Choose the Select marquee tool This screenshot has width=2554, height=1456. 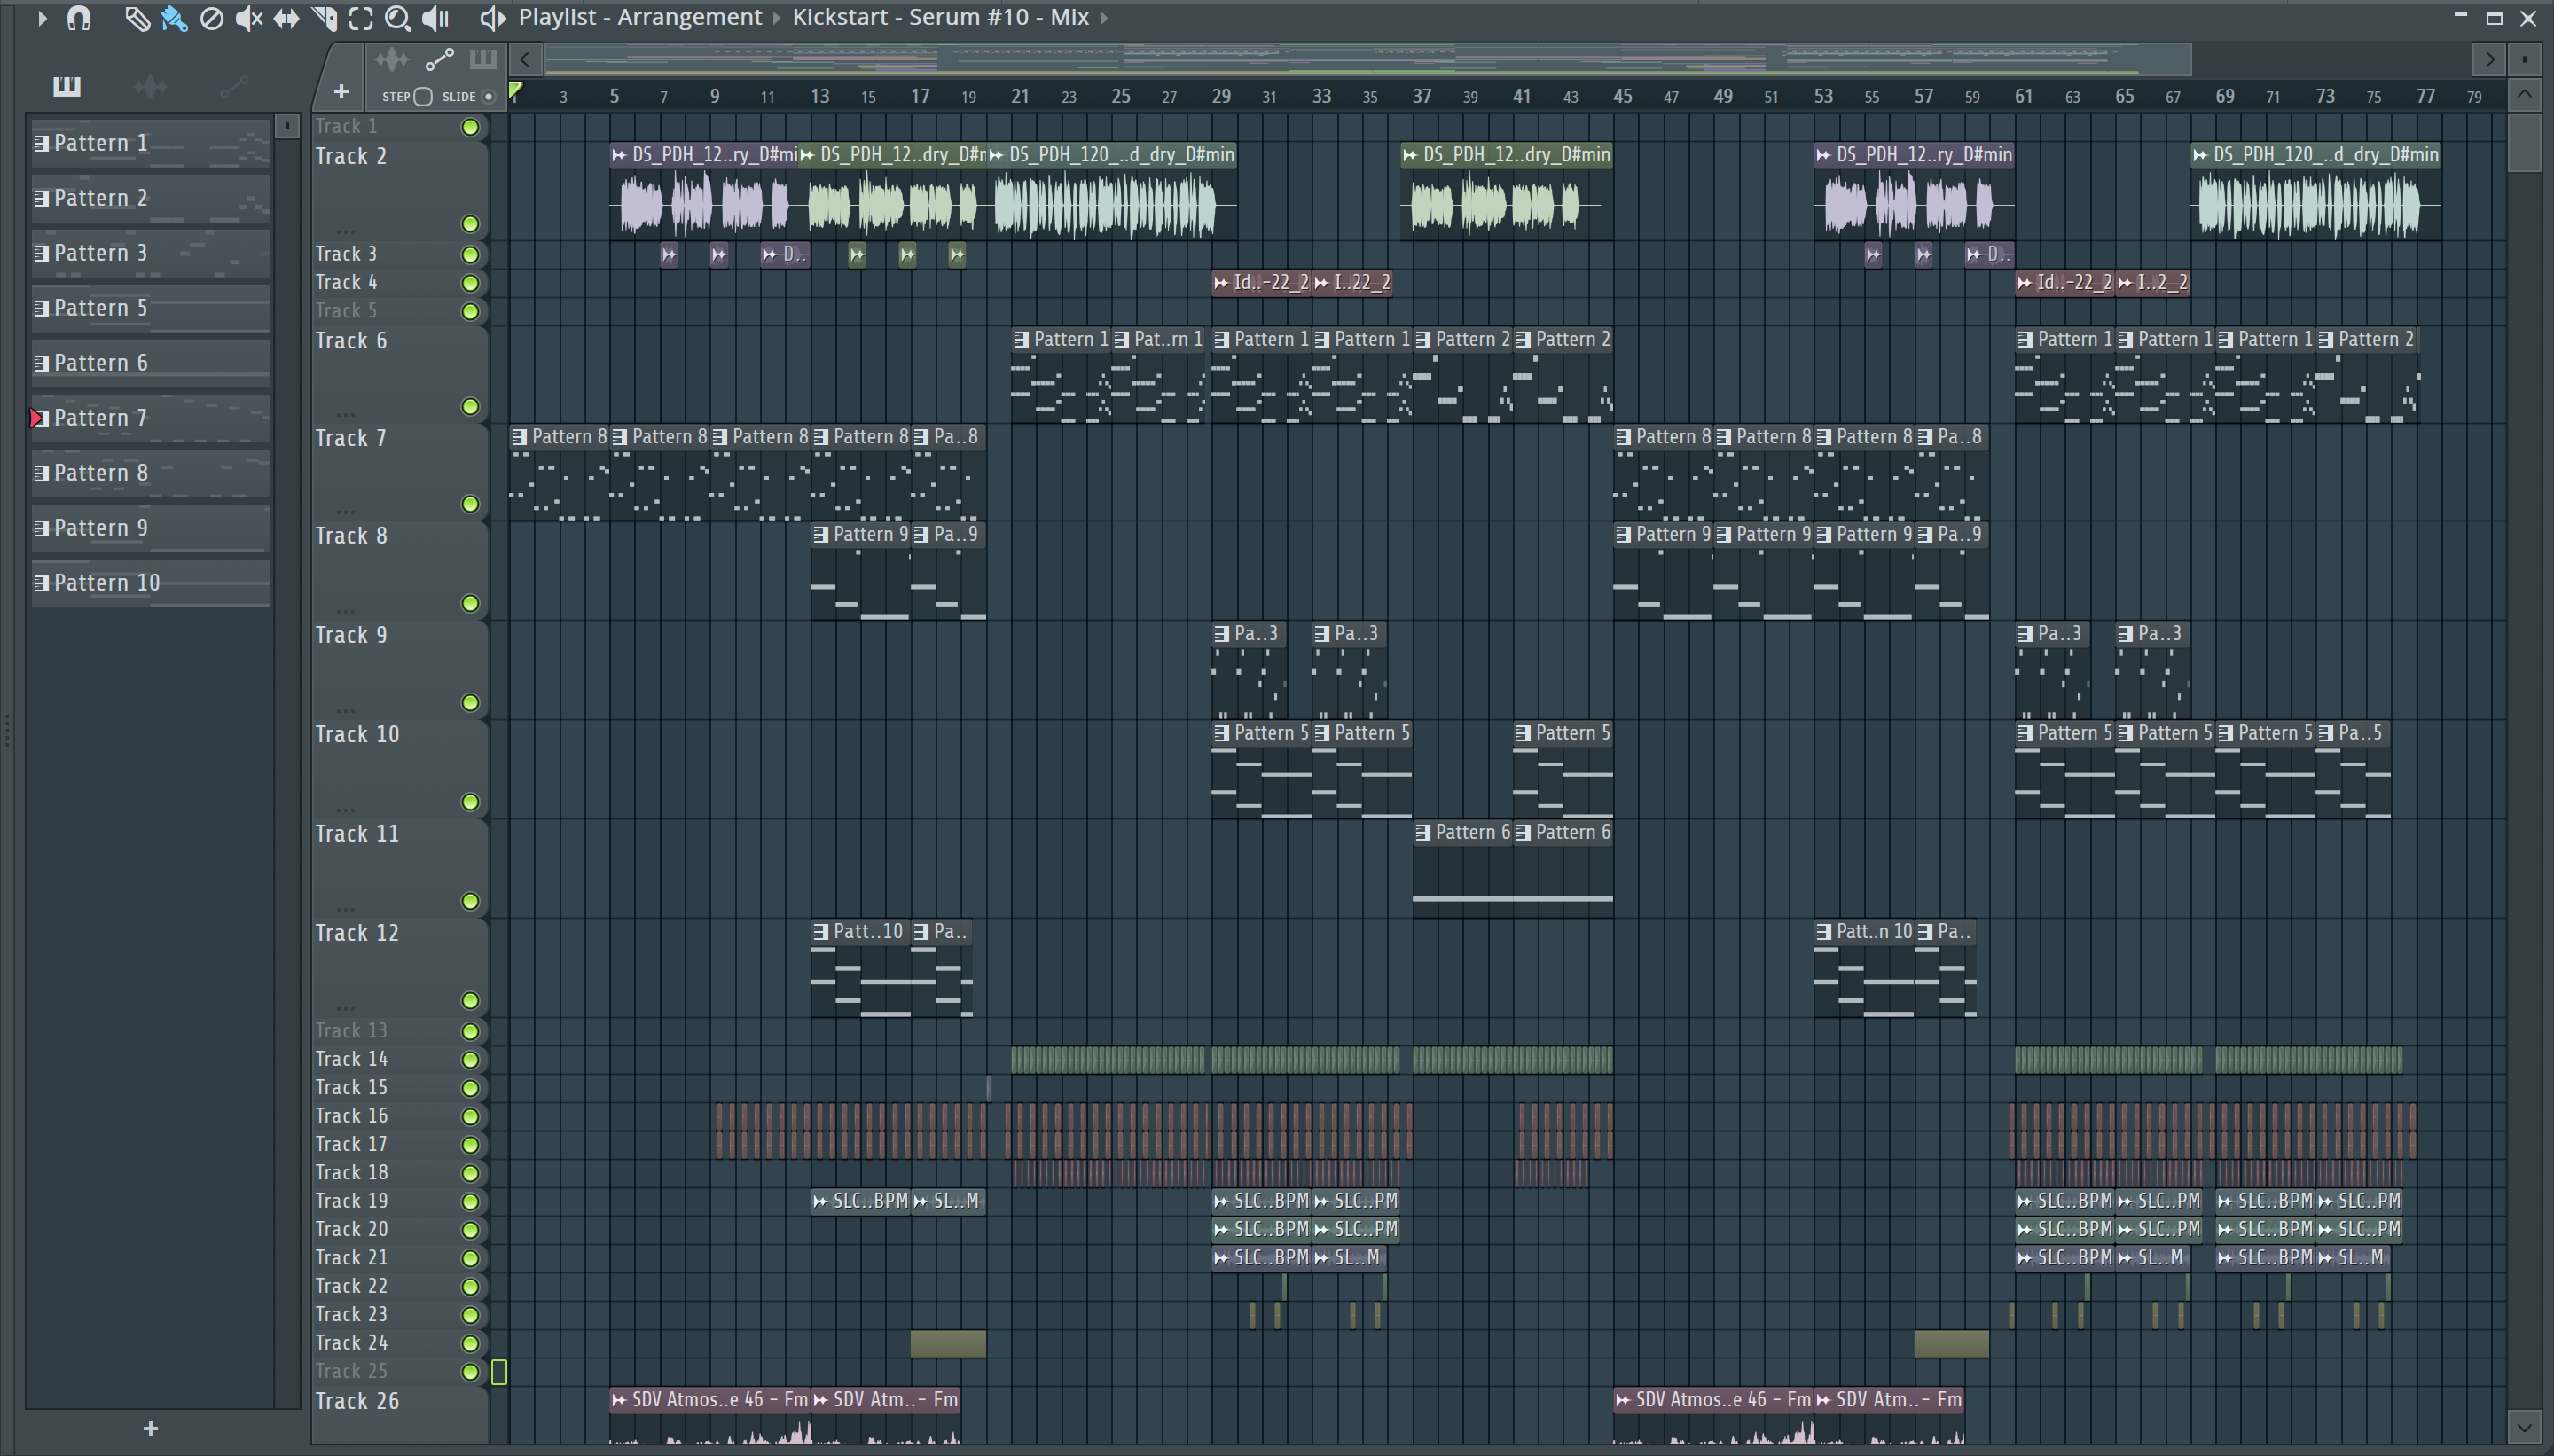[x=361, y=18]
